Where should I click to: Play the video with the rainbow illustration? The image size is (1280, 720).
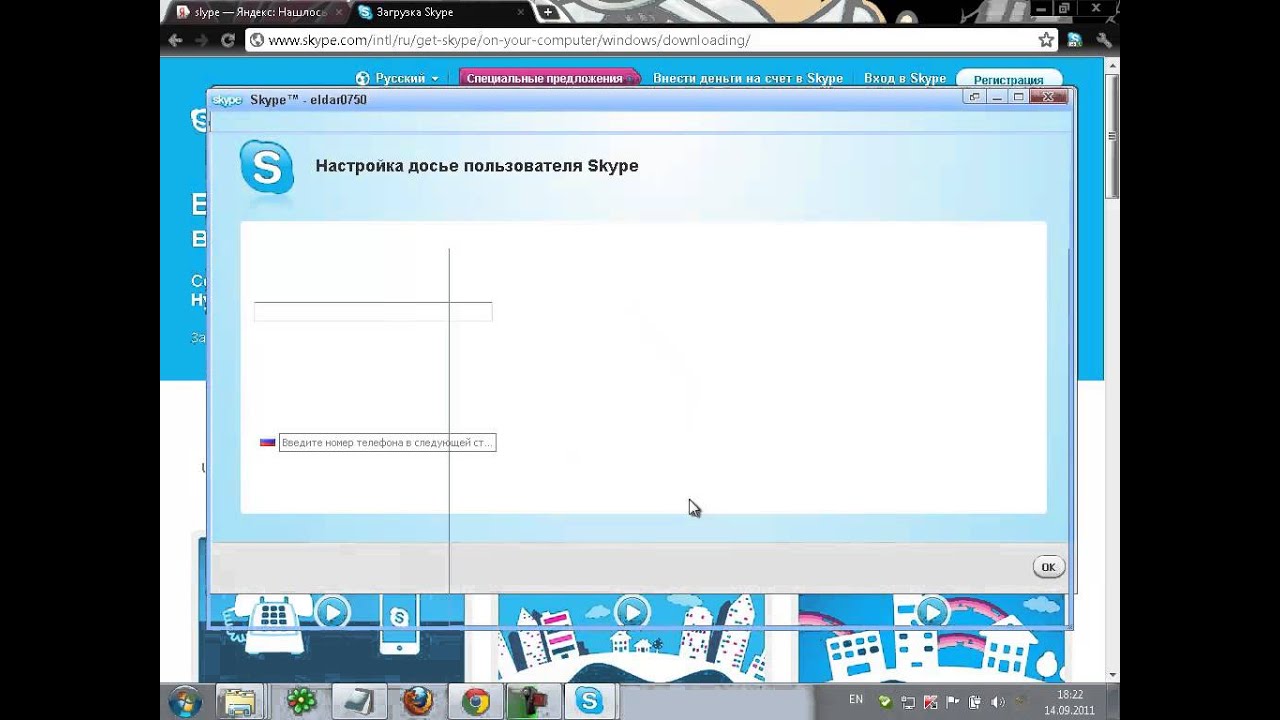click(x=931, y=611)
